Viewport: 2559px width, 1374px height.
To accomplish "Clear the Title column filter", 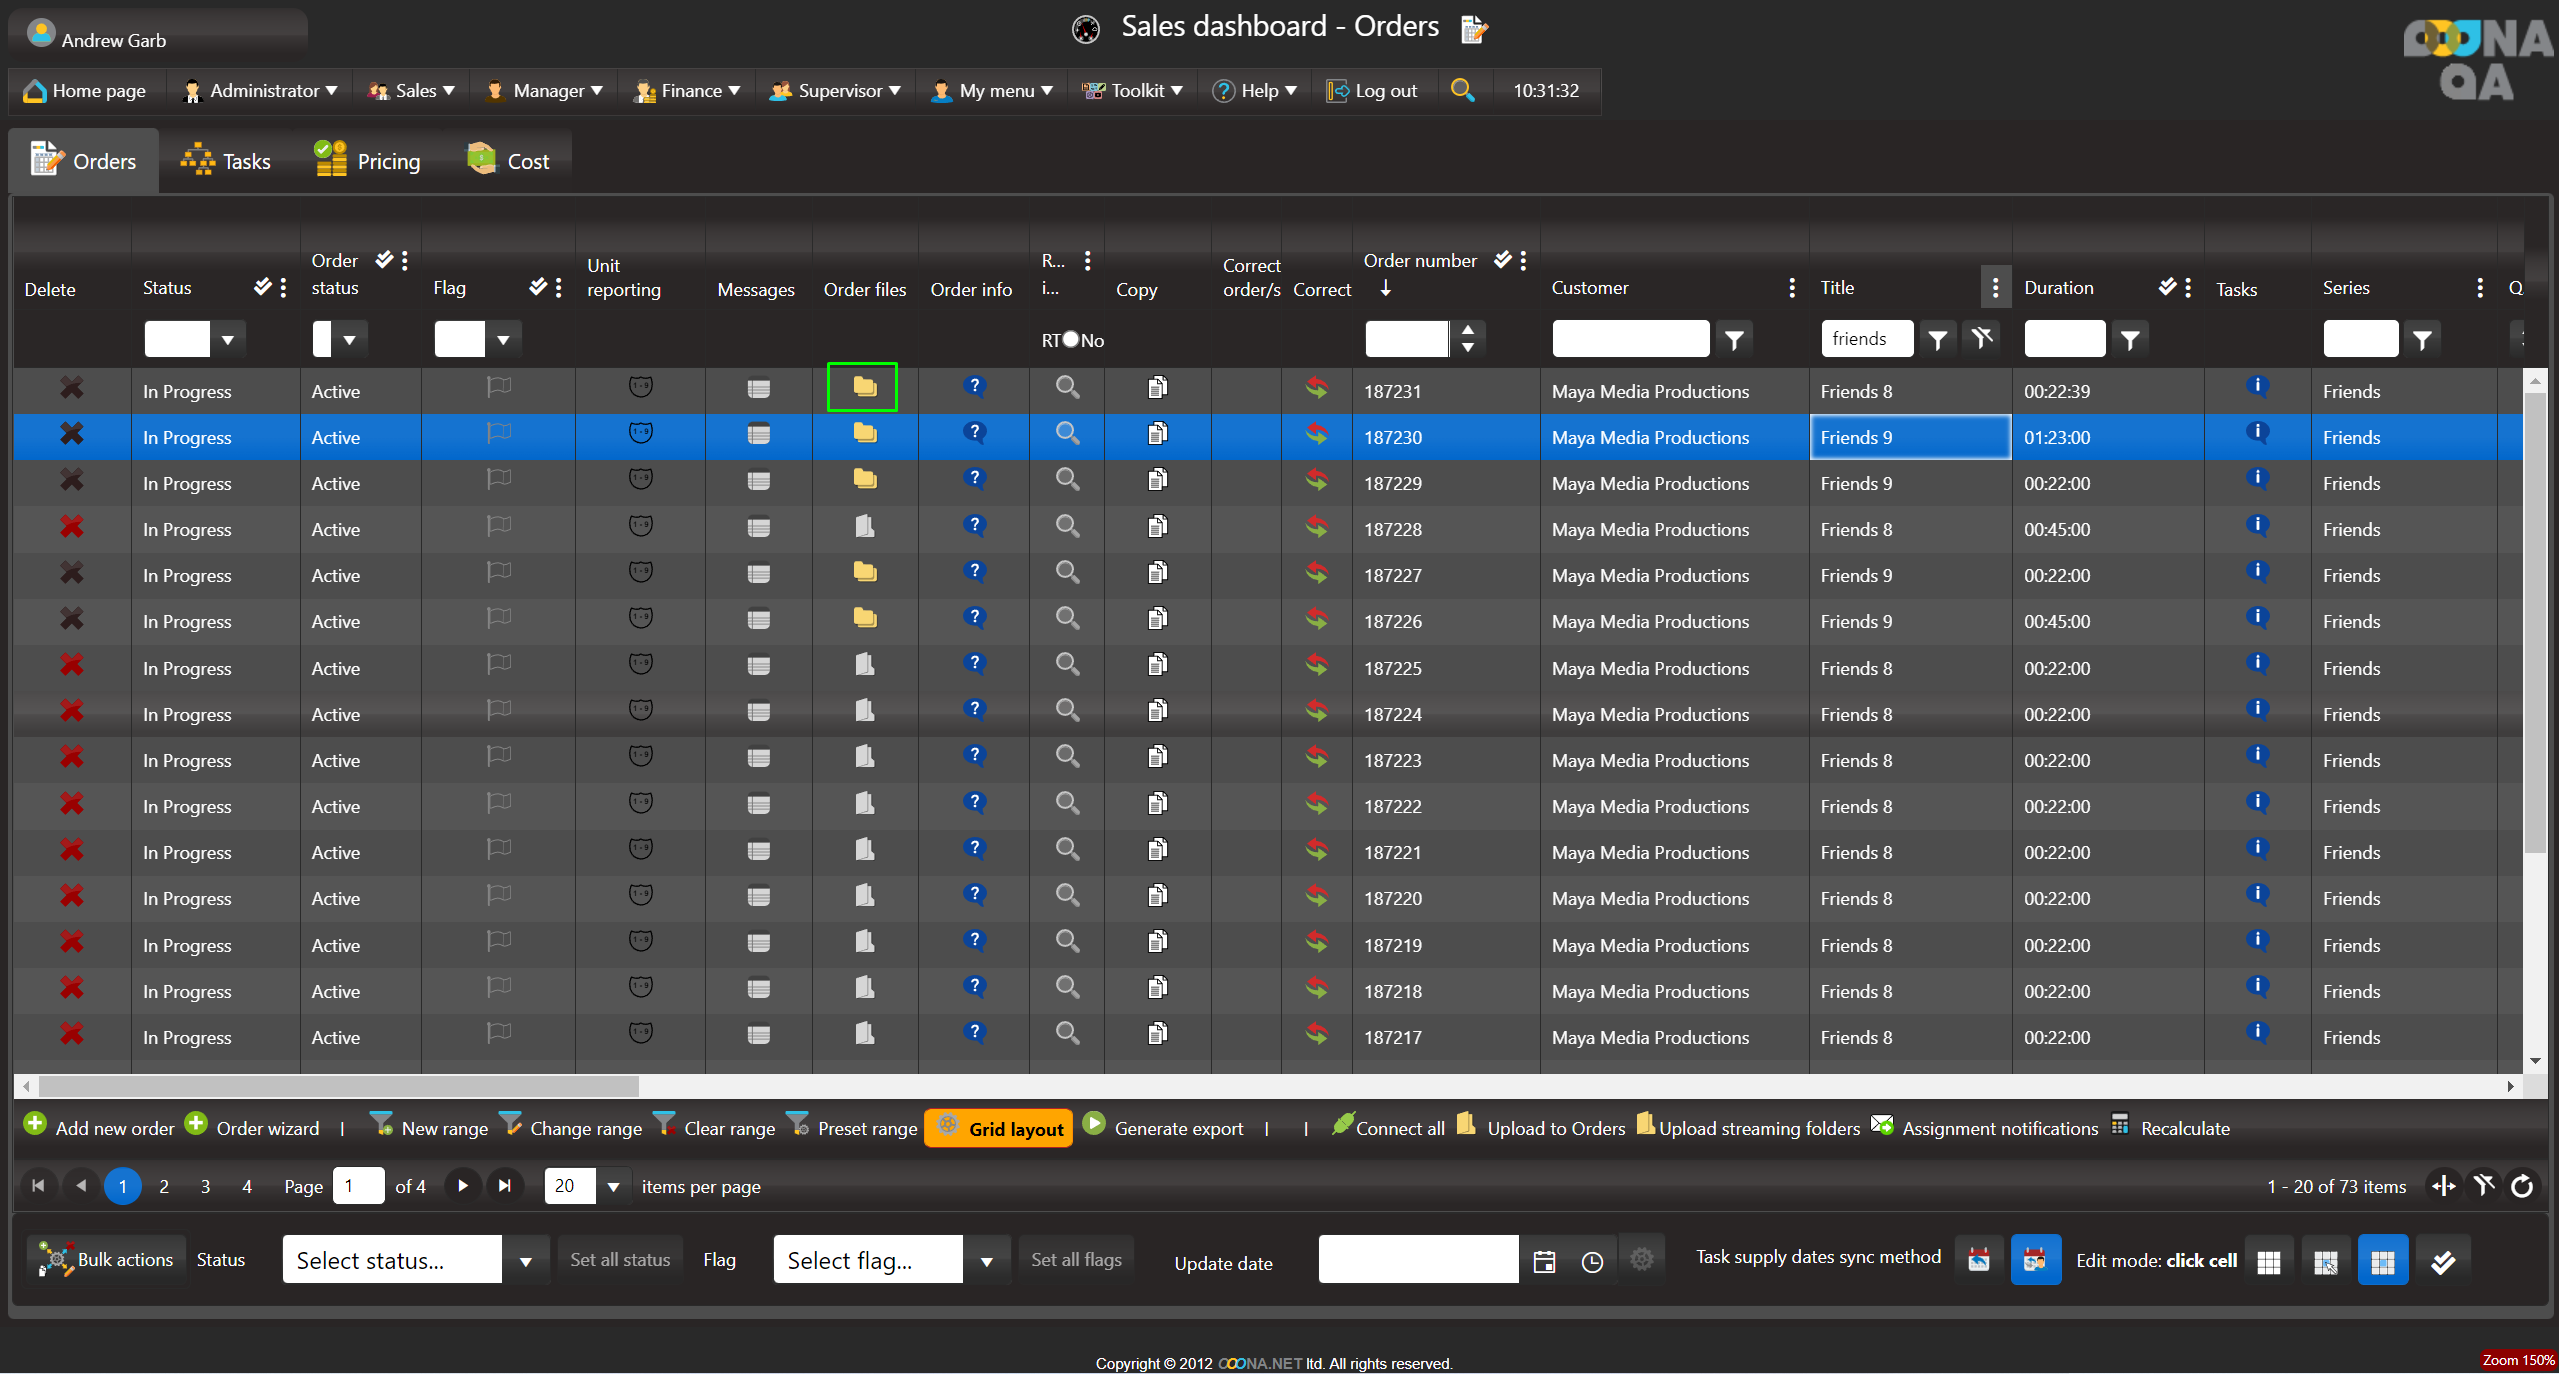I will pos(1981,339).
